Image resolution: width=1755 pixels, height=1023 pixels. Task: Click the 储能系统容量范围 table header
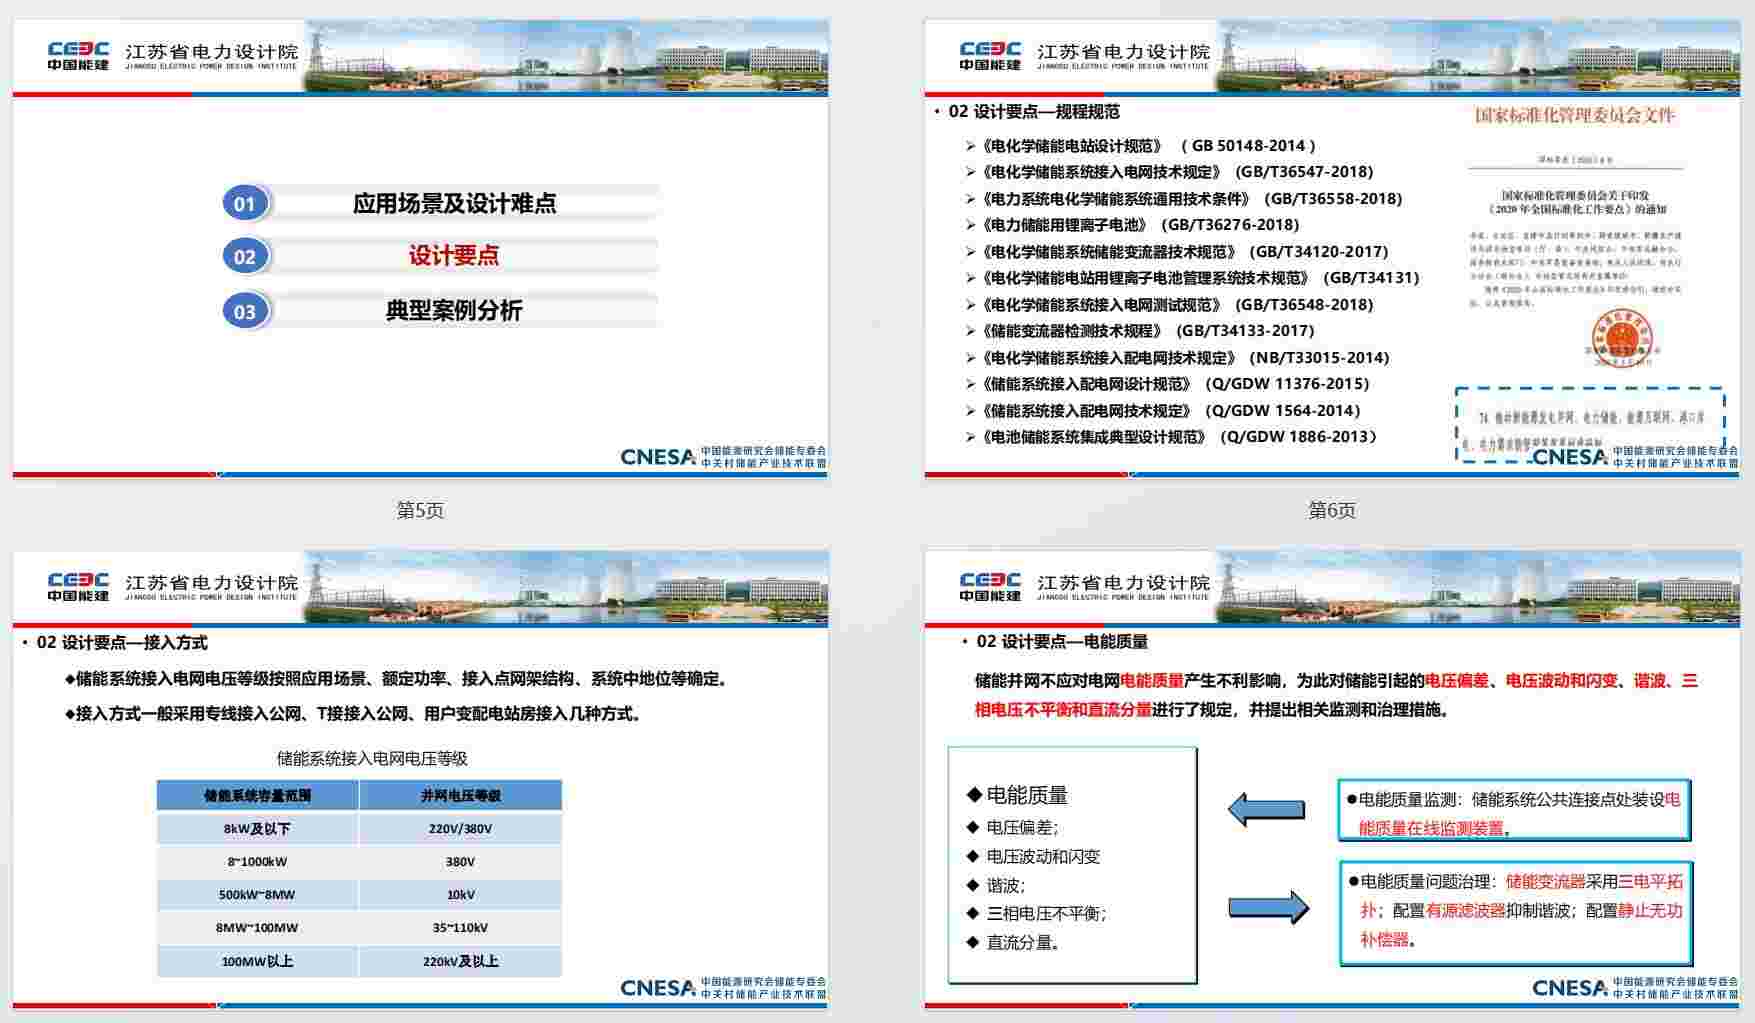click(x=257, y=796)
